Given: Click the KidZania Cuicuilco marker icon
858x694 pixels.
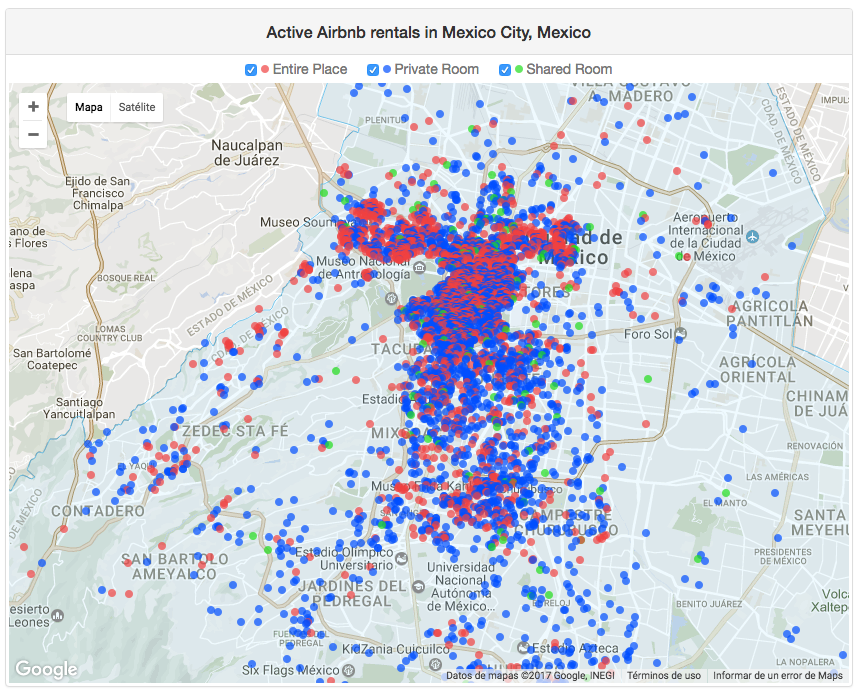Looking at the screenshot, I should tap(436, 664).
